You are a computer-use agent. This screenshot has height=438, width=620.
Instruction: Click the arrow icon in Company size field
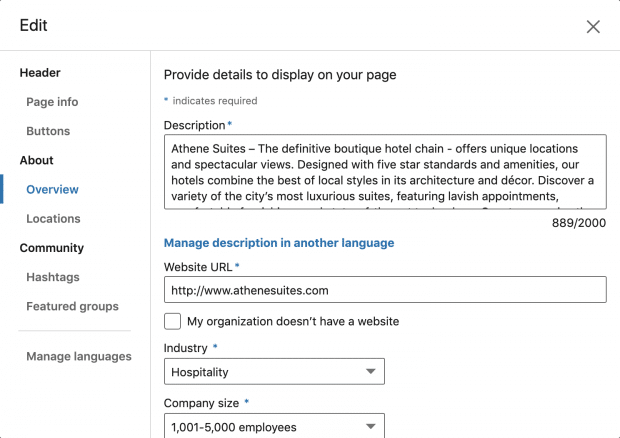click(x=370, y=427)
